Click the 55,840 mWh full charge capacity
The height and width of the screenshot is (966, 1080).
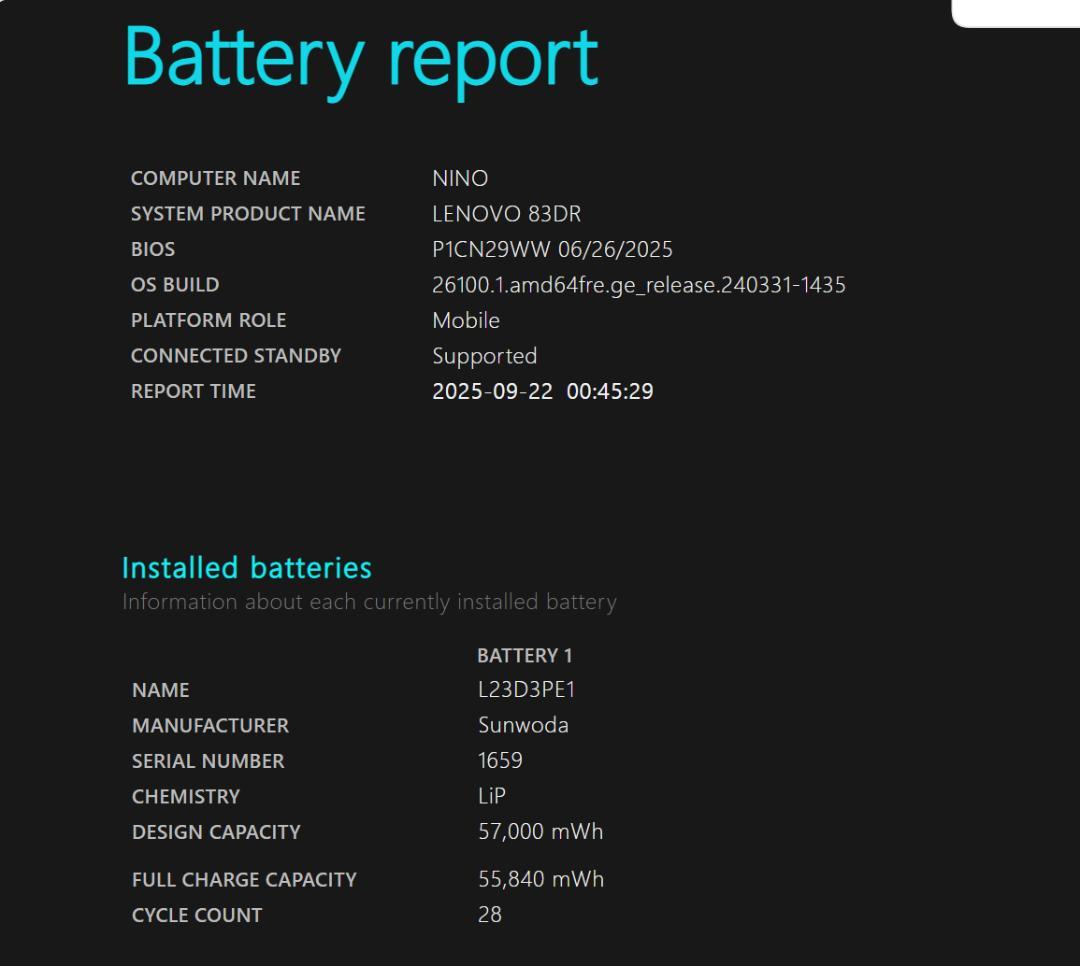coord(541,879)
